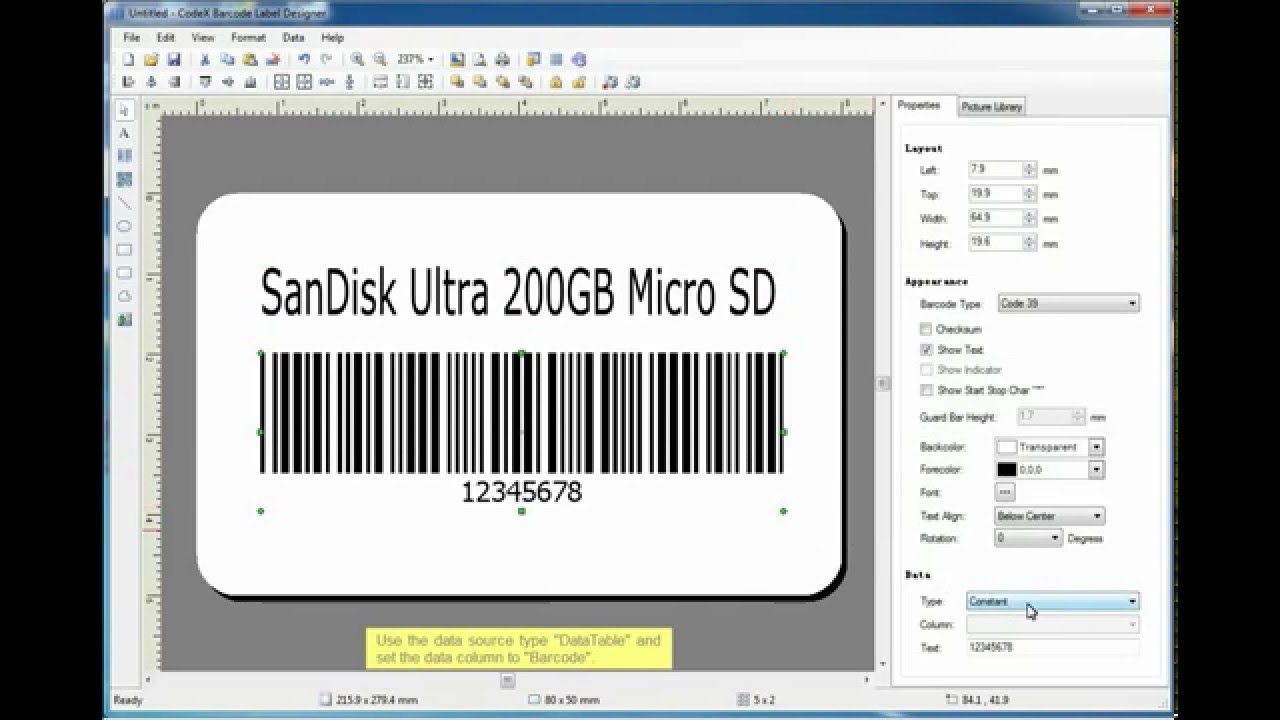Screen dimensions: 1280x720
Task: Click the Make Same Size icon
Action: pyautogui.click(x=426, y=82)
